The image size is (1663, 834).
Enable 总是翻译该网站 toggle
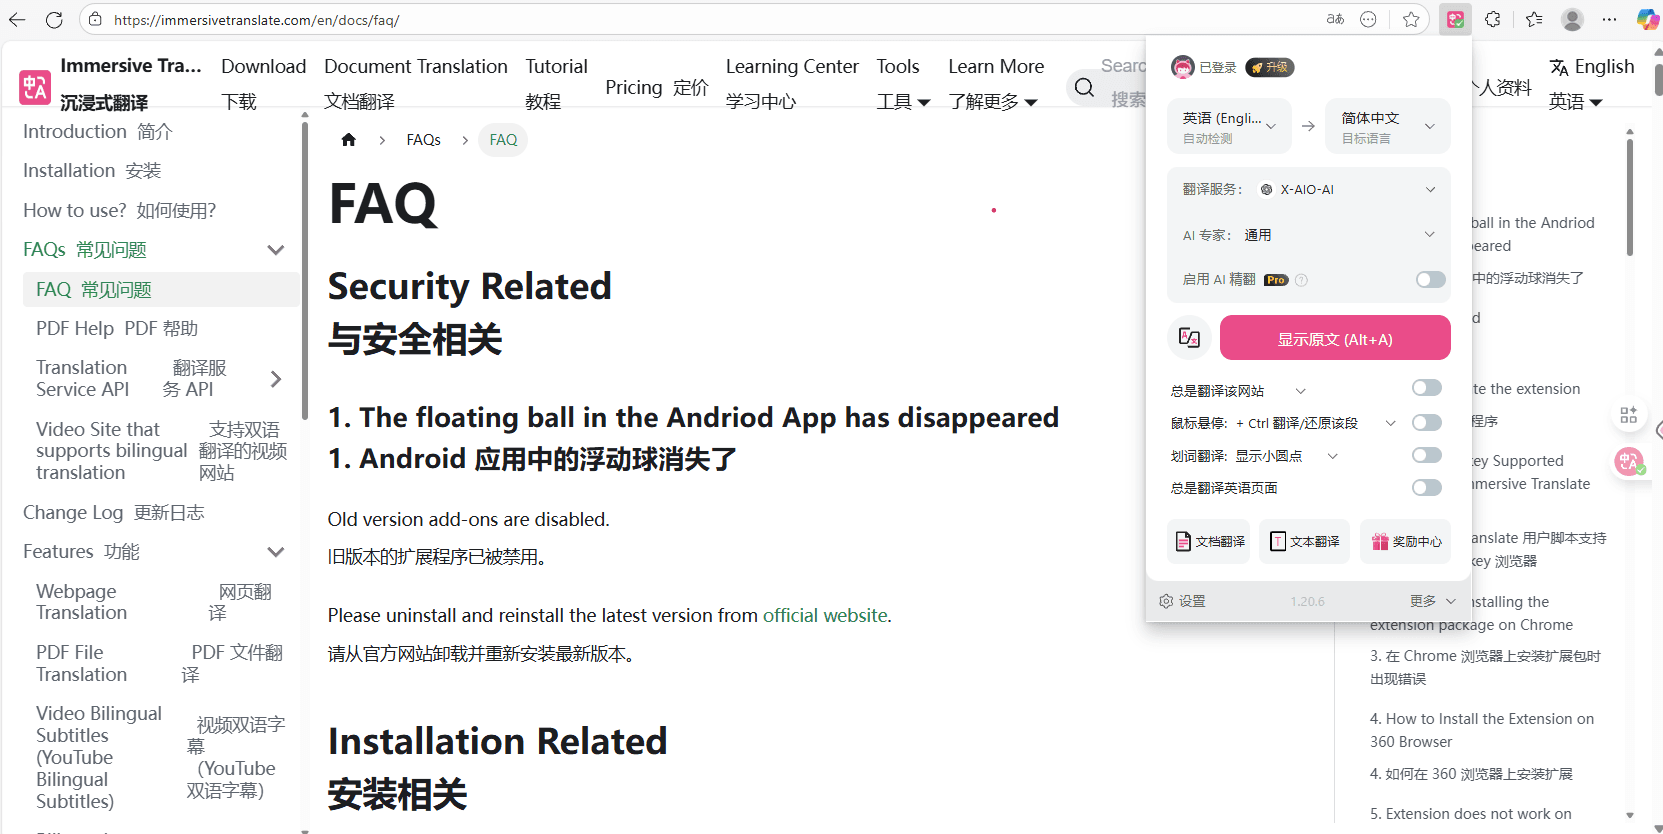[1426, 388]
